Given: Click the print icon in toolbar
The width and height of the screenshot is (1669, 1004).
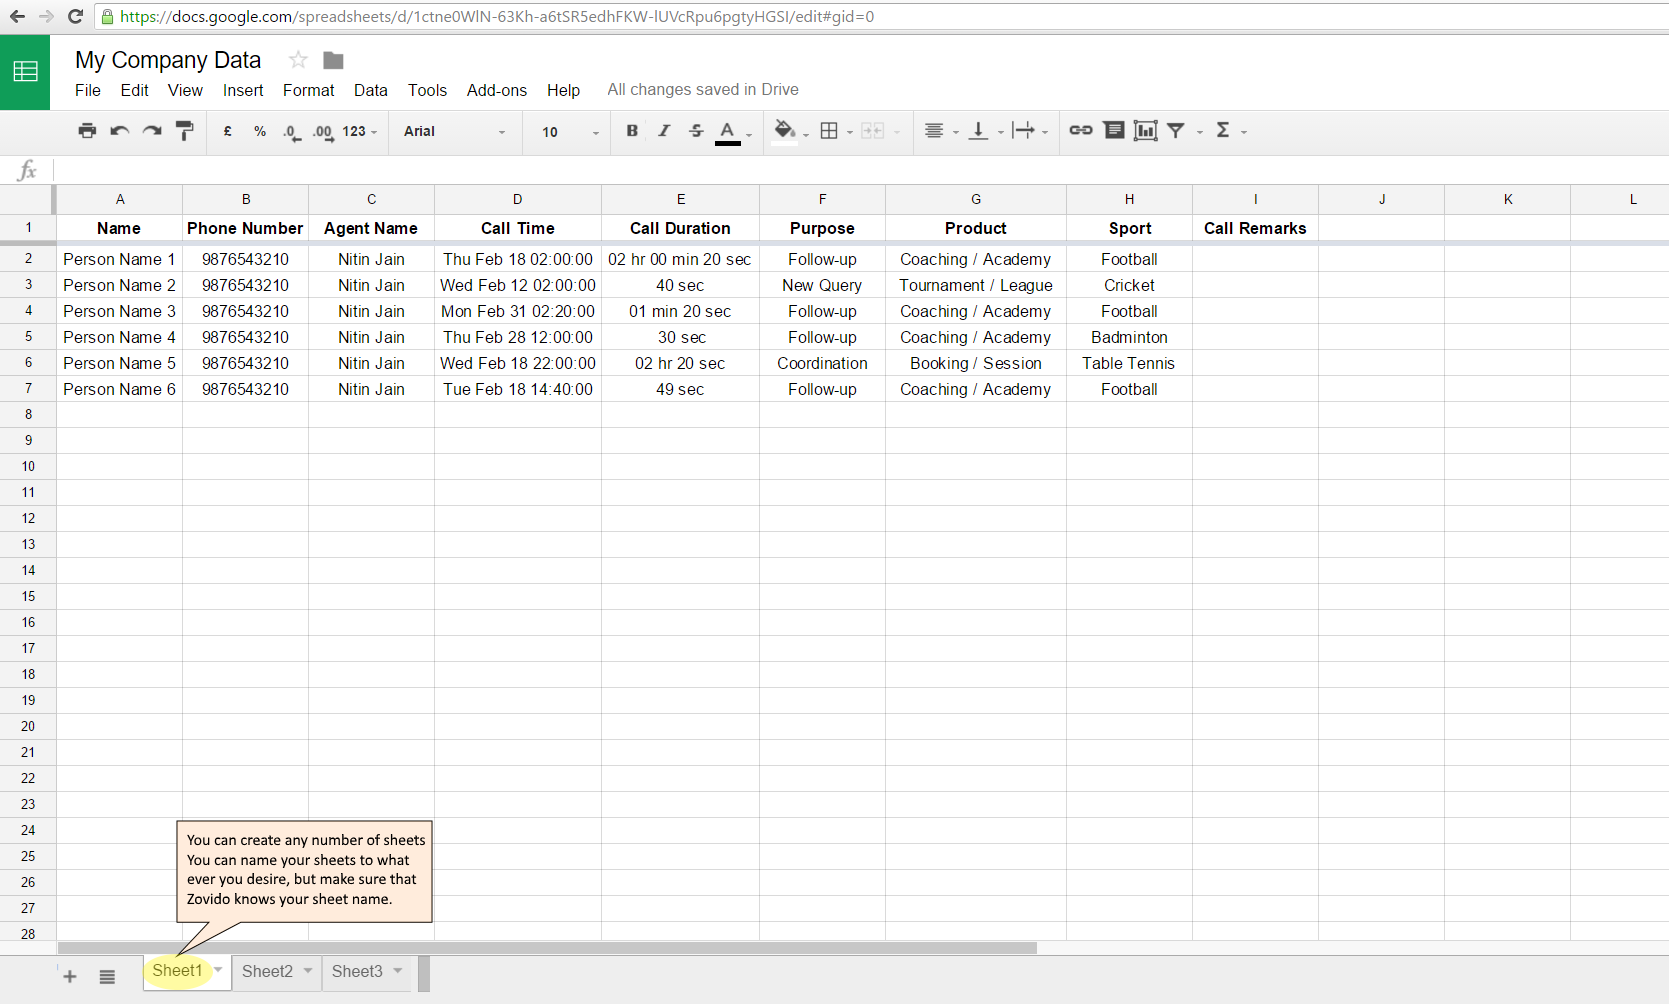Looking at the screenshot, I should (87, 131).
